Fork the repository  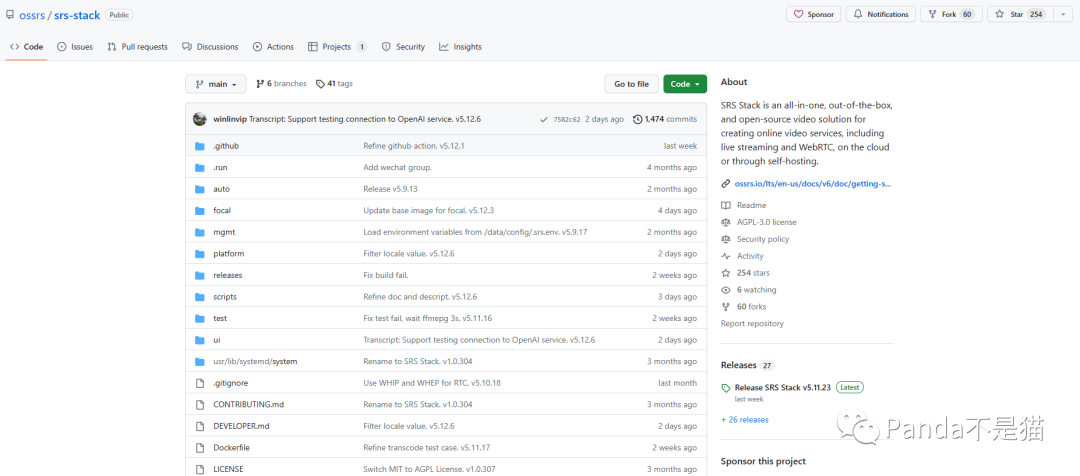951,14
